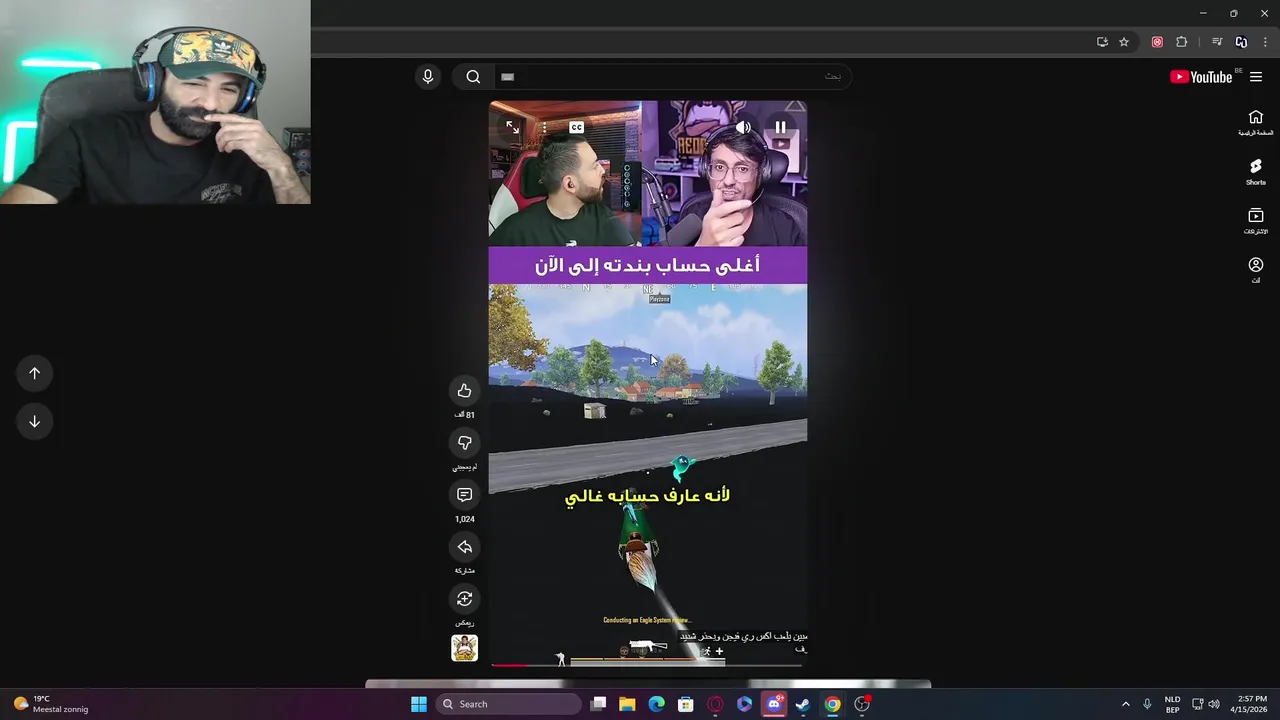
Task: Go to Home in the YouTube sidebar
Action: tap(1256, 122)
